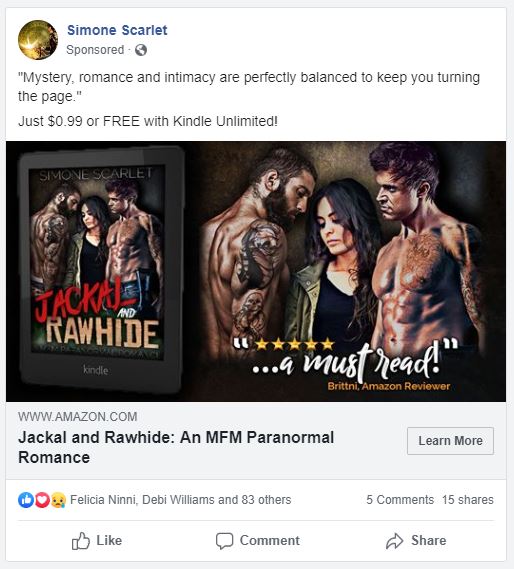Open the Simone Scarlet page name link
This screenshot has width=514, height=569.
pyautogui.click(x=117, y=30)
